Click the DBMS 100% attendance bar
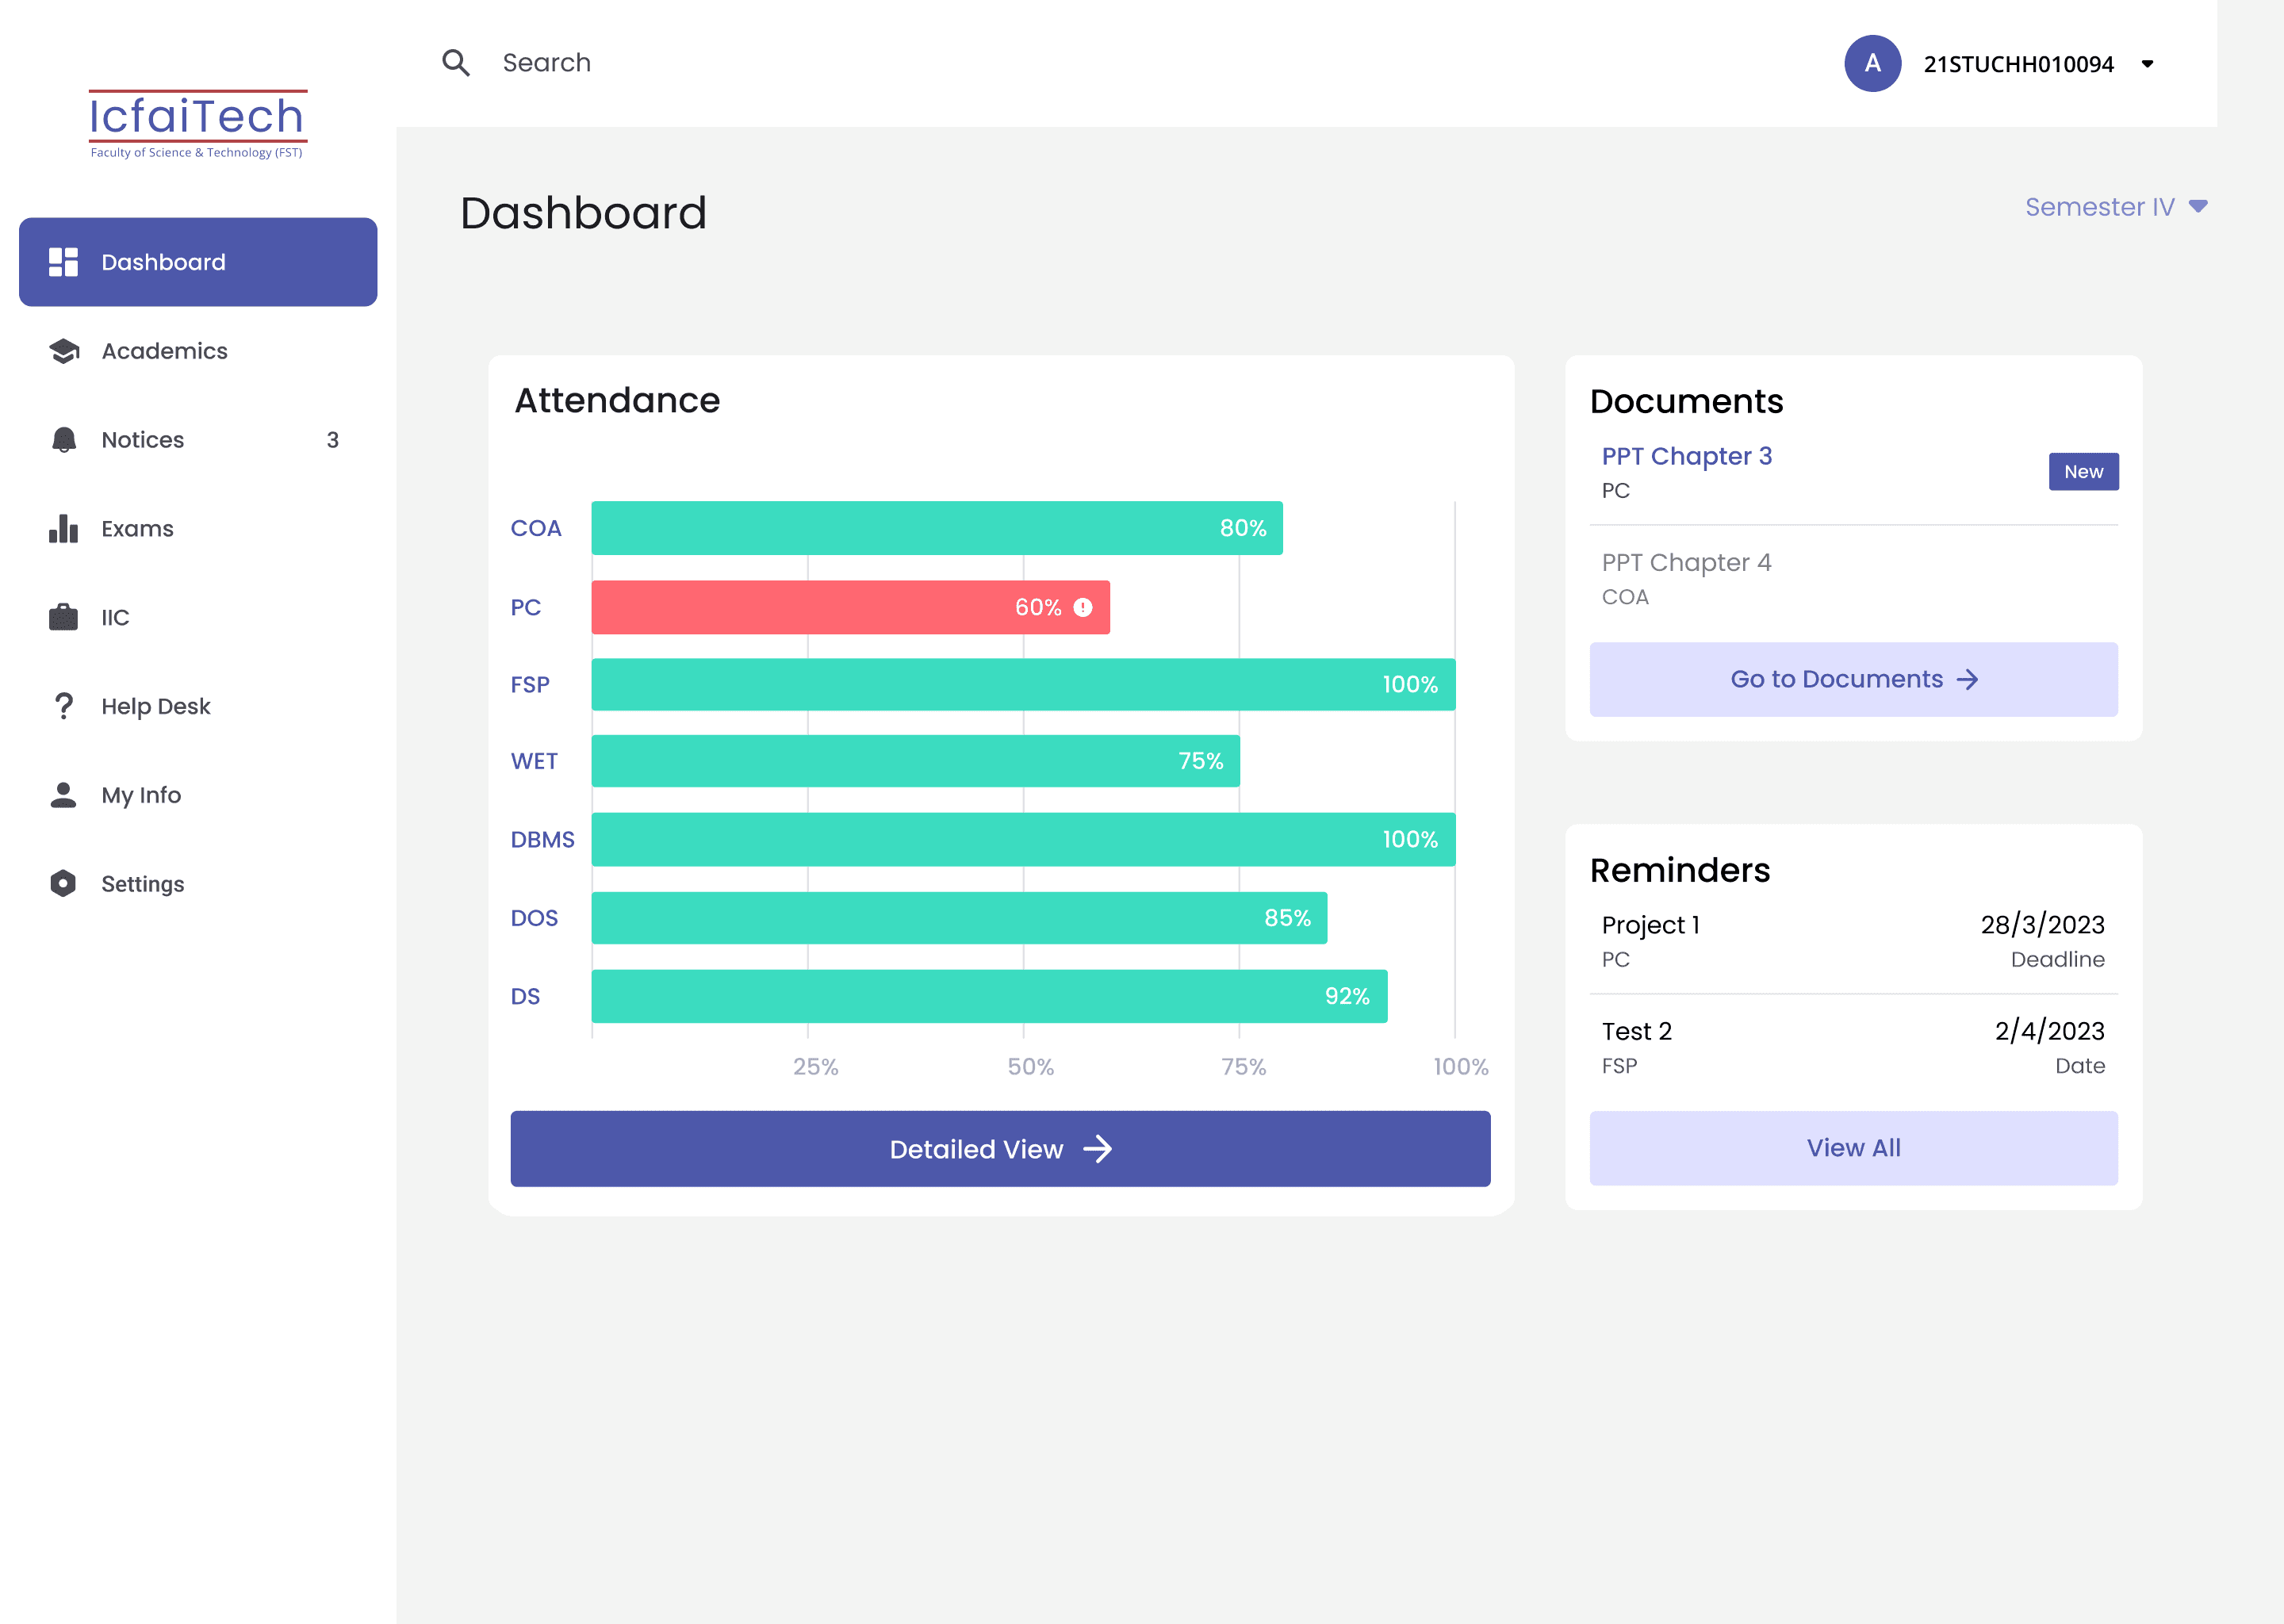The image size is (2284, 1624). (1023, 839)
